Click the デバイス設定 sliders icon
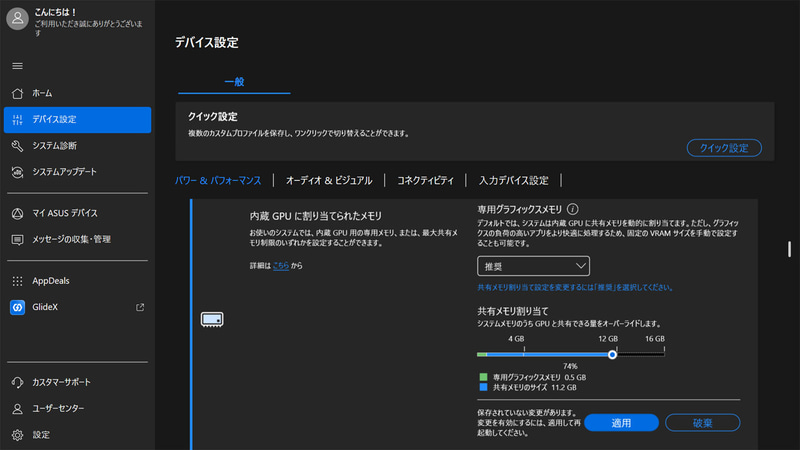The image size is (800, 450). click(17, 120)
